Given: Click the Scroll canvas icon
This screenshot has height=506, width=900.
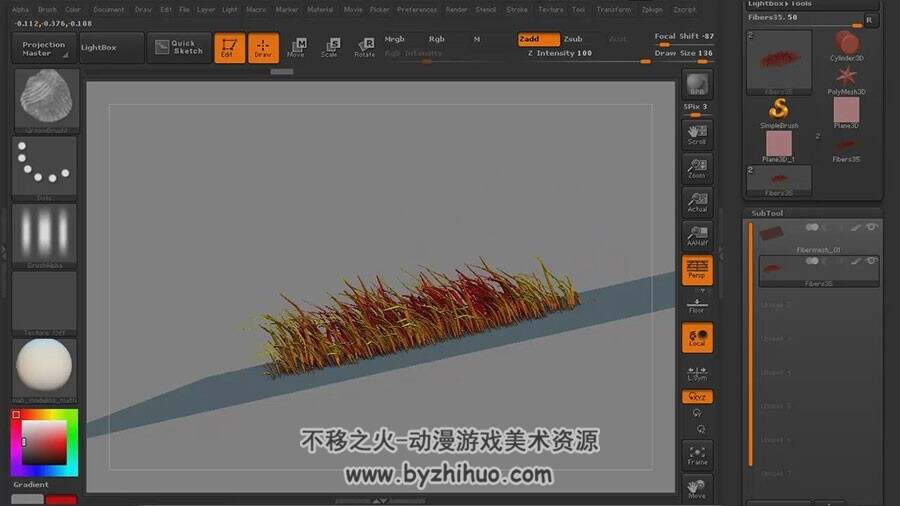Looking at the screenshot, I should point(697,135).
